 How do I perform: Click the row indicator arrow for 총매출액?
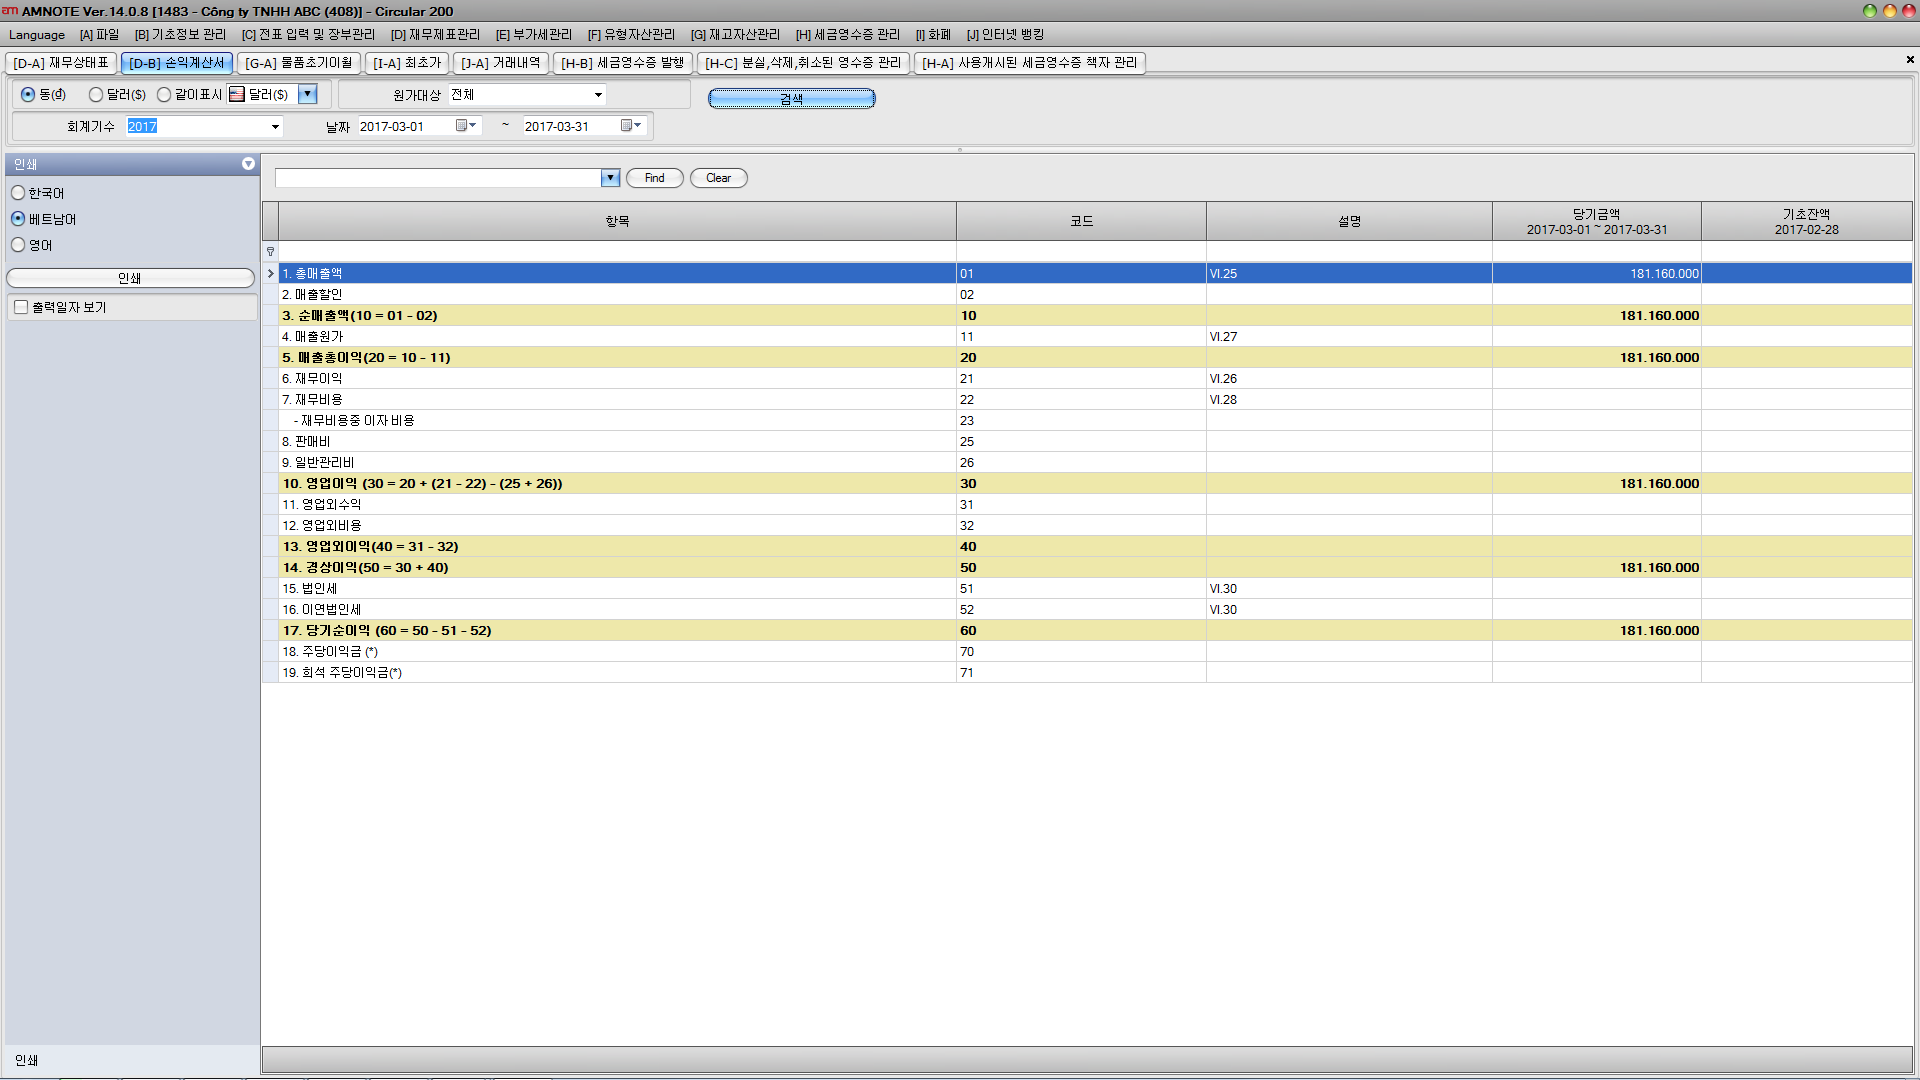pyautogui.click(x=270, y=273)
